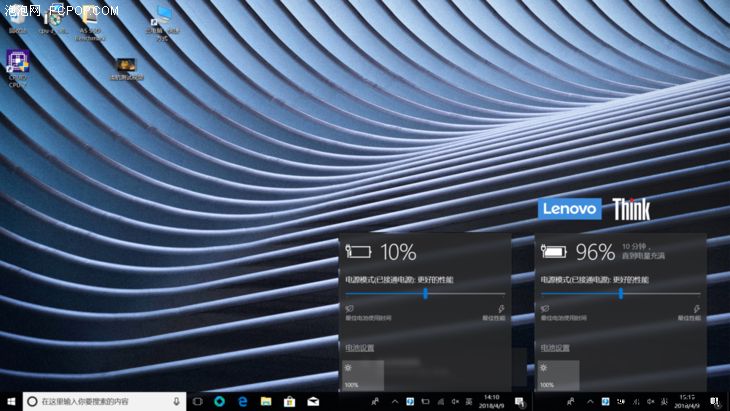The height and width of the screenshot is (411, 730).
Task: Adjust power mode slider in the 10% panel
Action: coord(425,293)
